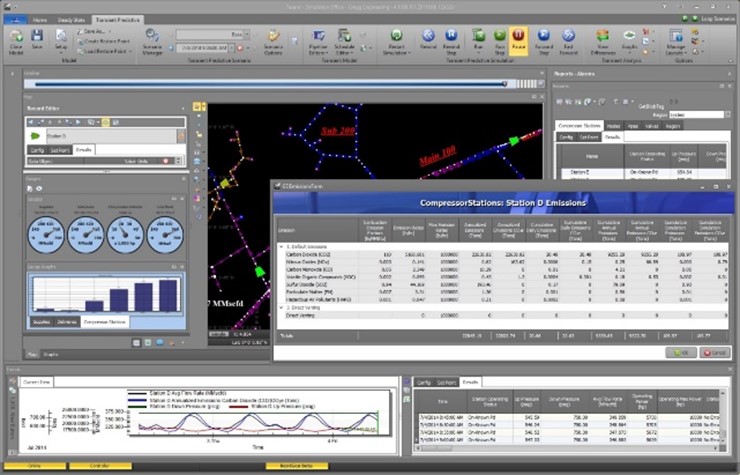Open the Graphs tool in the ribbon

629,40
